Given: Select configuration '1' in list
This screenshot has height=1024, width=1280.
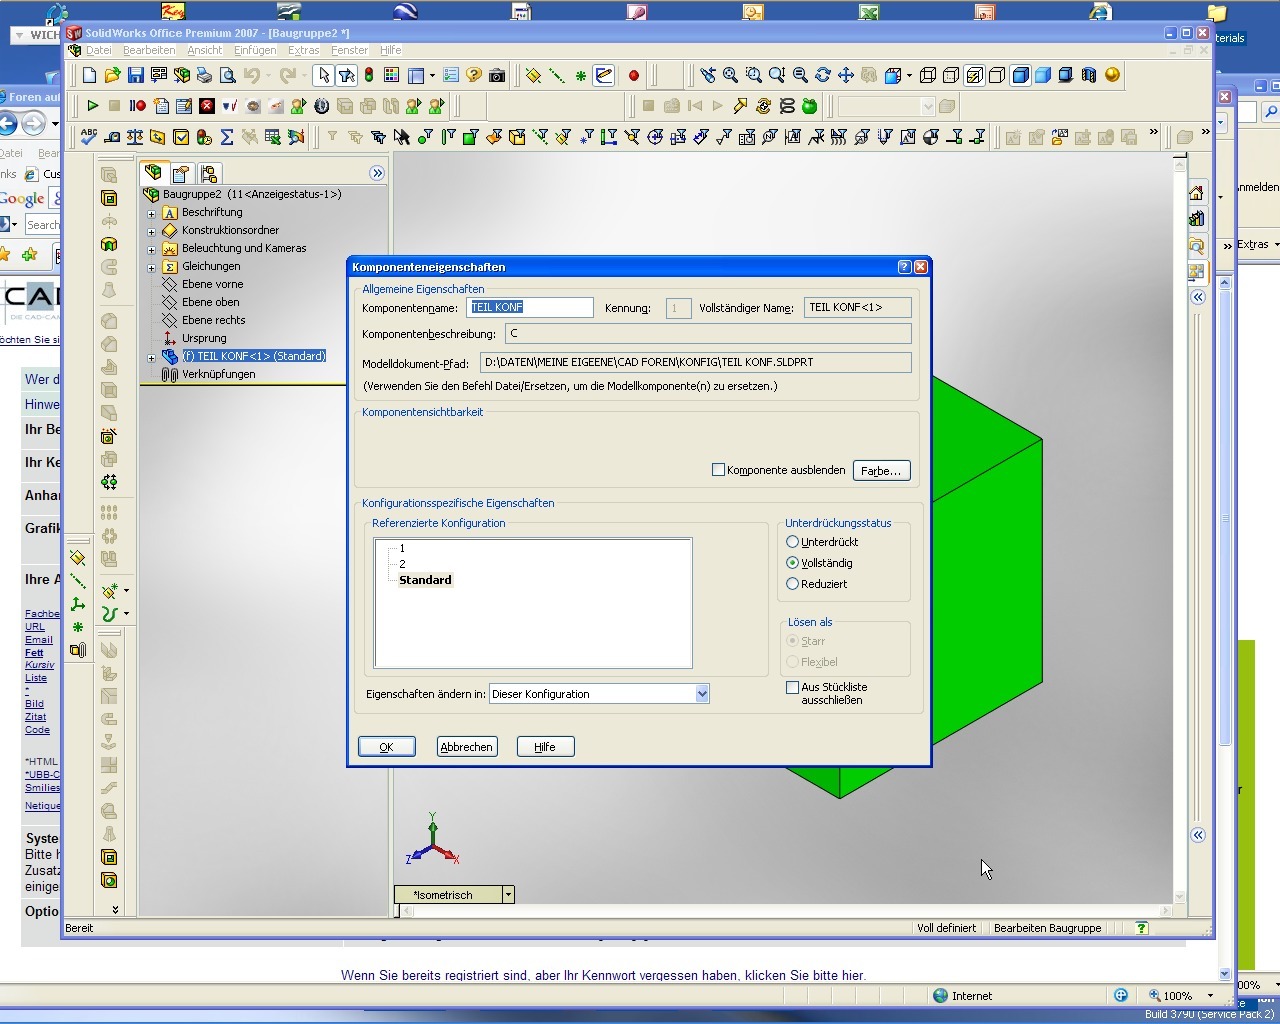Looking at the screenshot, I should point(402,549).
